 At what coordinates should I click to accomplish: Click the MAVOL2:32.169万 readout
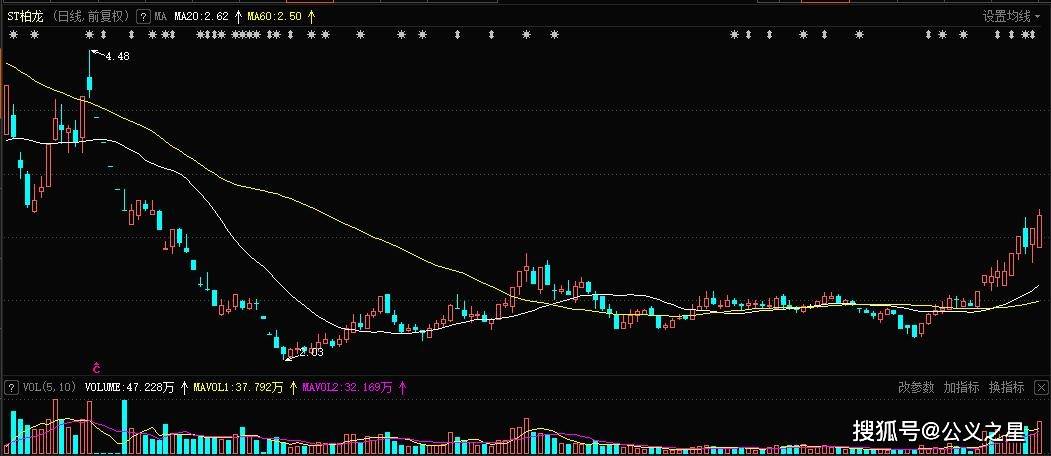pyautogui.click(x=347, y=387)
